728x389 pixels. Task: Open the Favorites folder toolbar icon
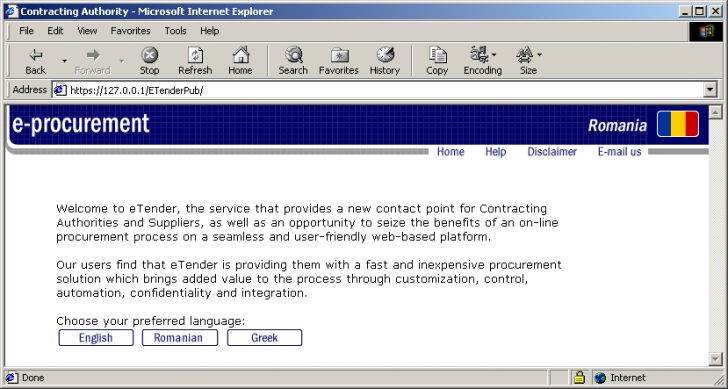pyautogui.click(x=339, y=55)
